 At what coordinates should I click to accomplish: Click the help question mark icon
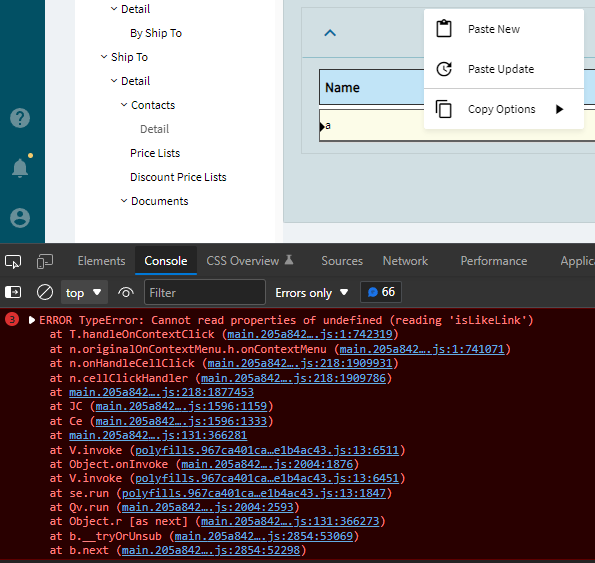tap(20, 118)
